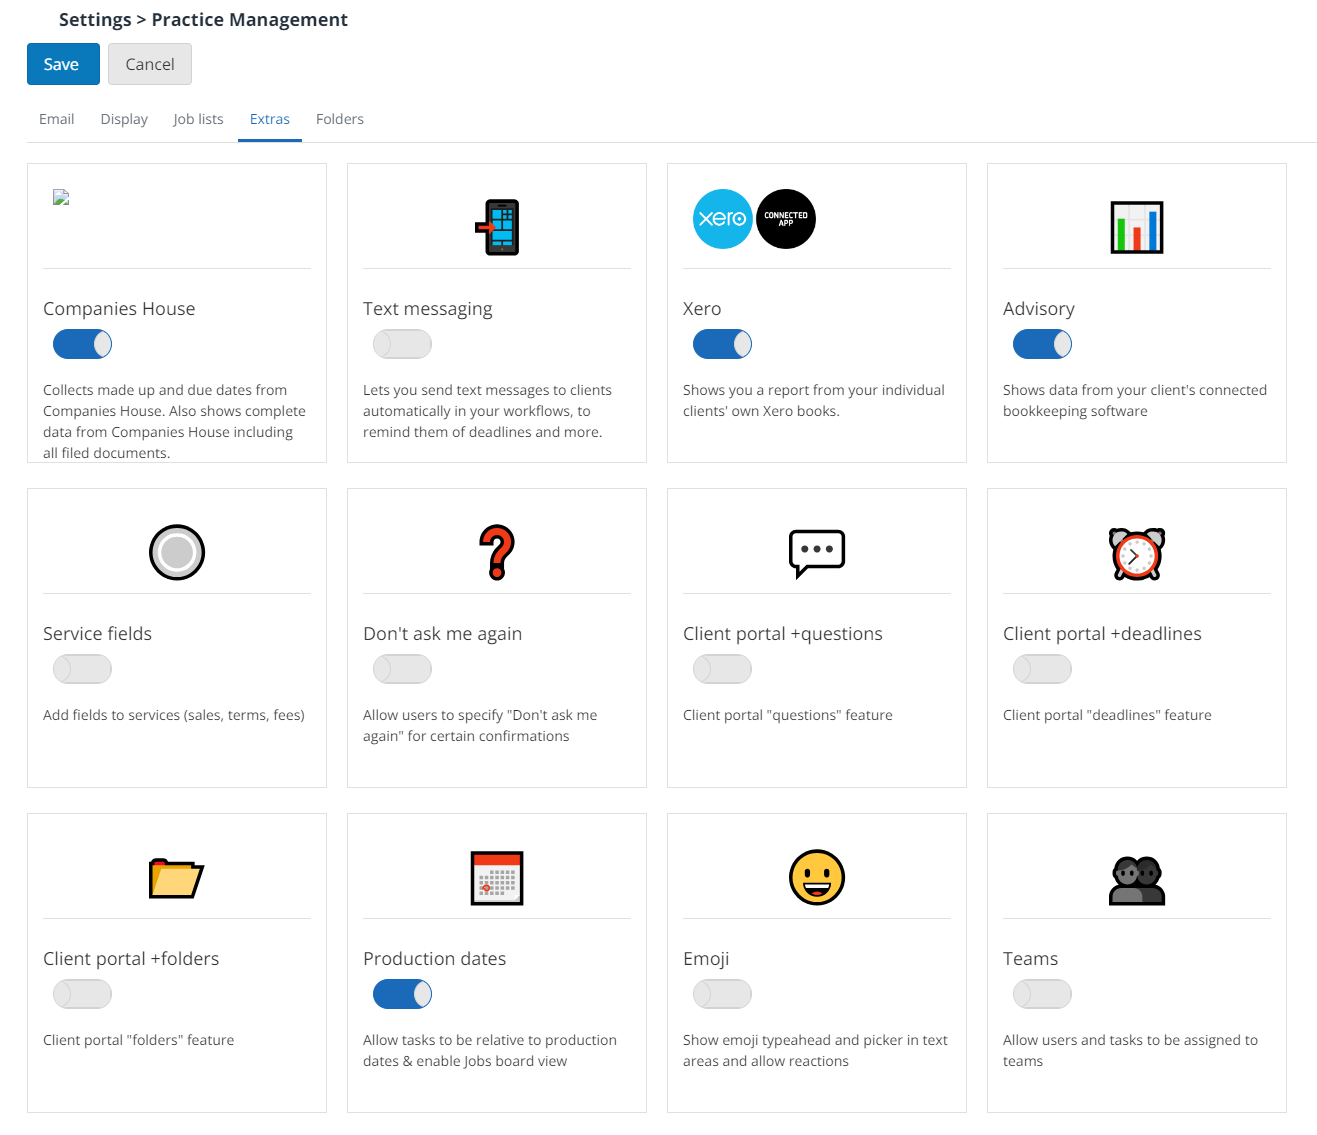Click the red question mark icon
The image size is (1317, 1135).
(497, 552)
